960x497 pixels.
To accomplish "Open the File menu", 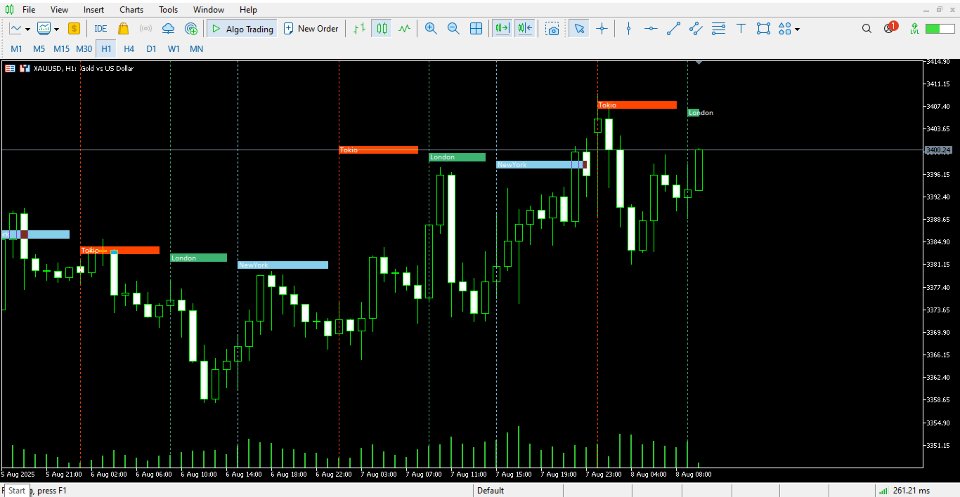I will click(x=28, y=10).
